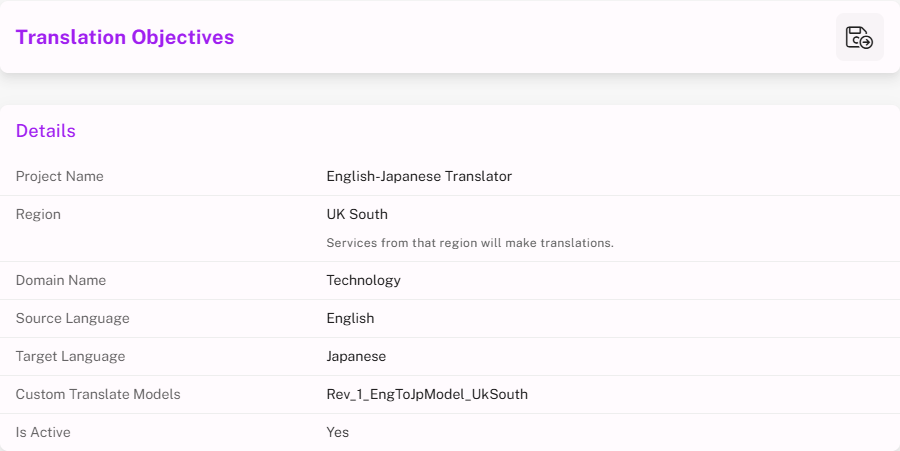The width and height of the screenshot is (900, 451).
Task: Click the Project Name field label
Action: (60, 176)
